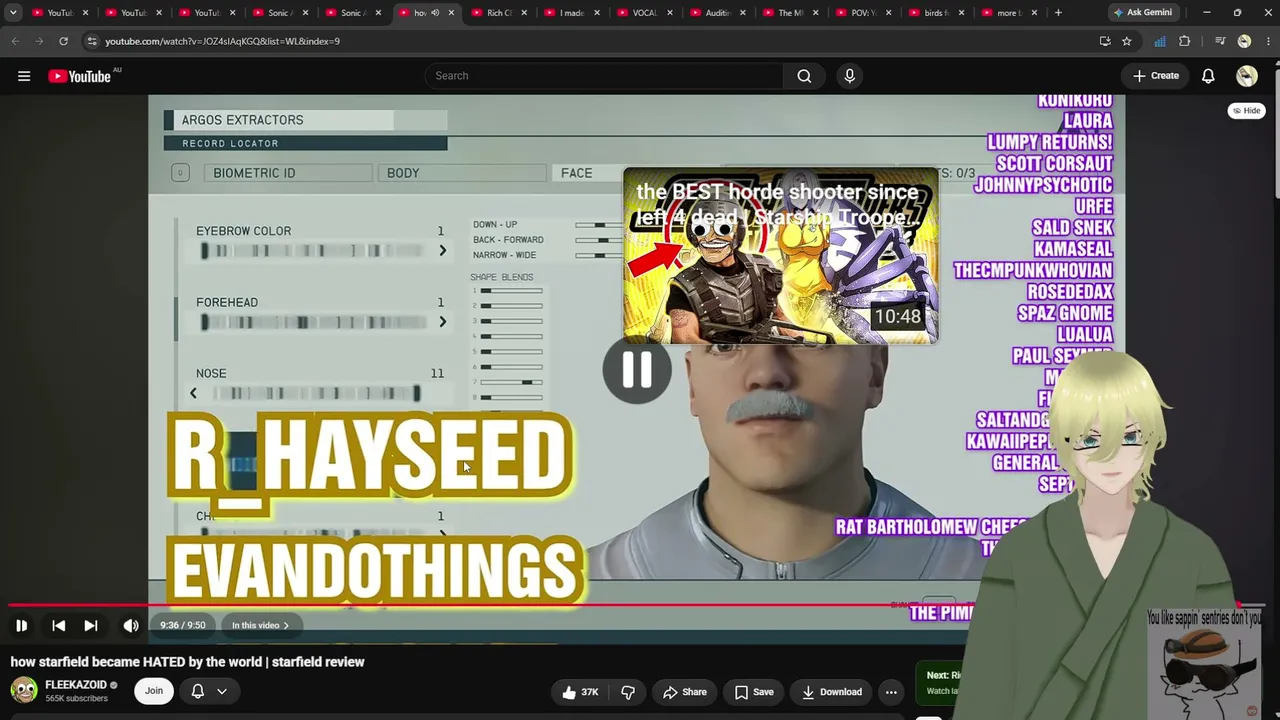Bookmark this page with the star
This screenshot has height=720, width=1280.
[x=1127, y=41]
